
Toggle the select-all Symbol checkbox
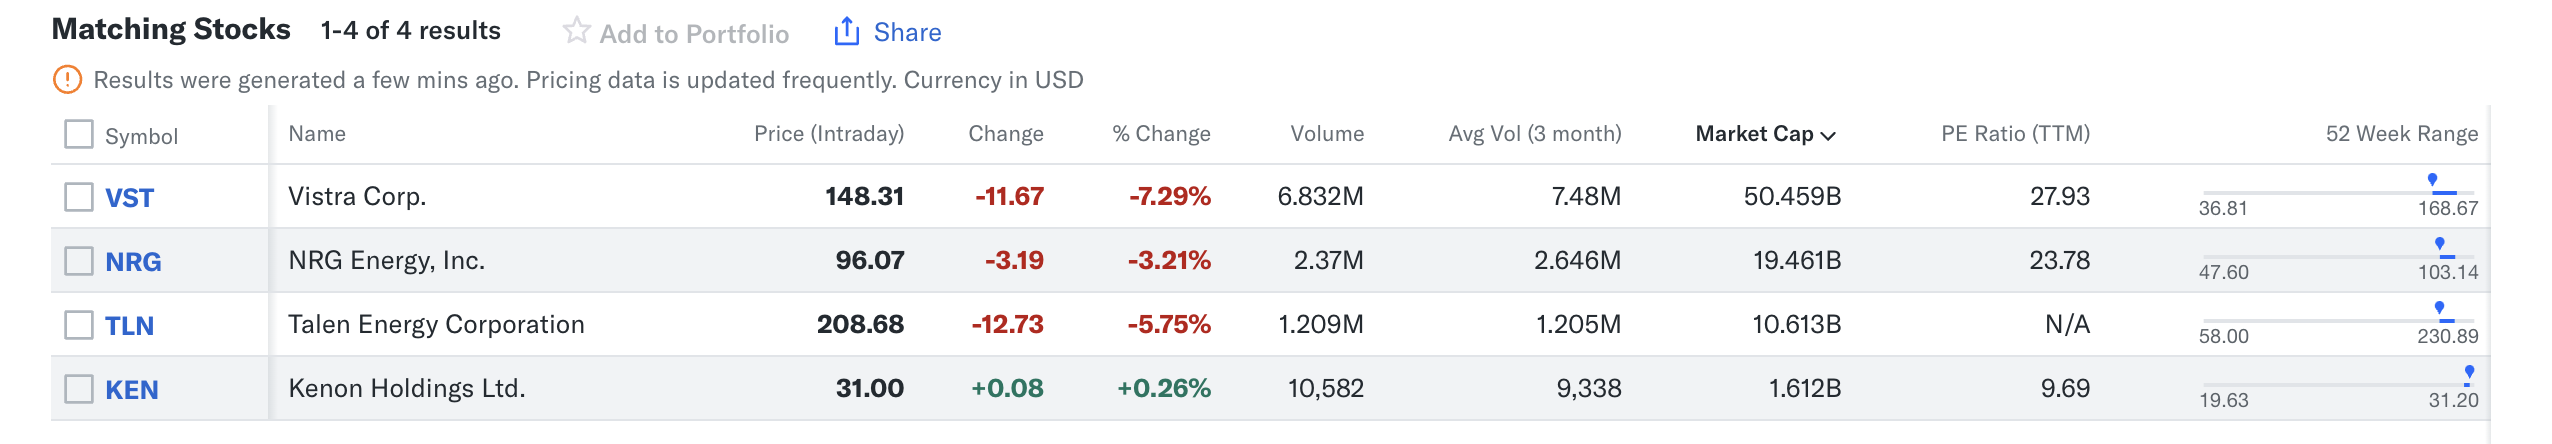(x=79, y=134)
